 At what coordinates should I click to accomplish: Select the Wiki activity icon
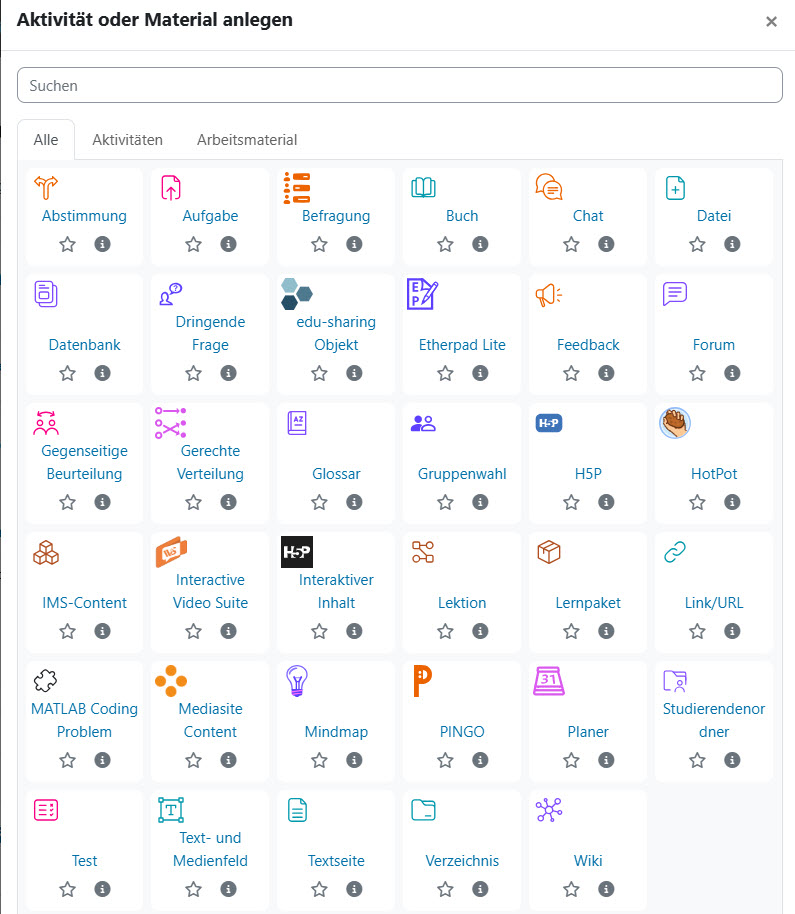coord(548,810)
